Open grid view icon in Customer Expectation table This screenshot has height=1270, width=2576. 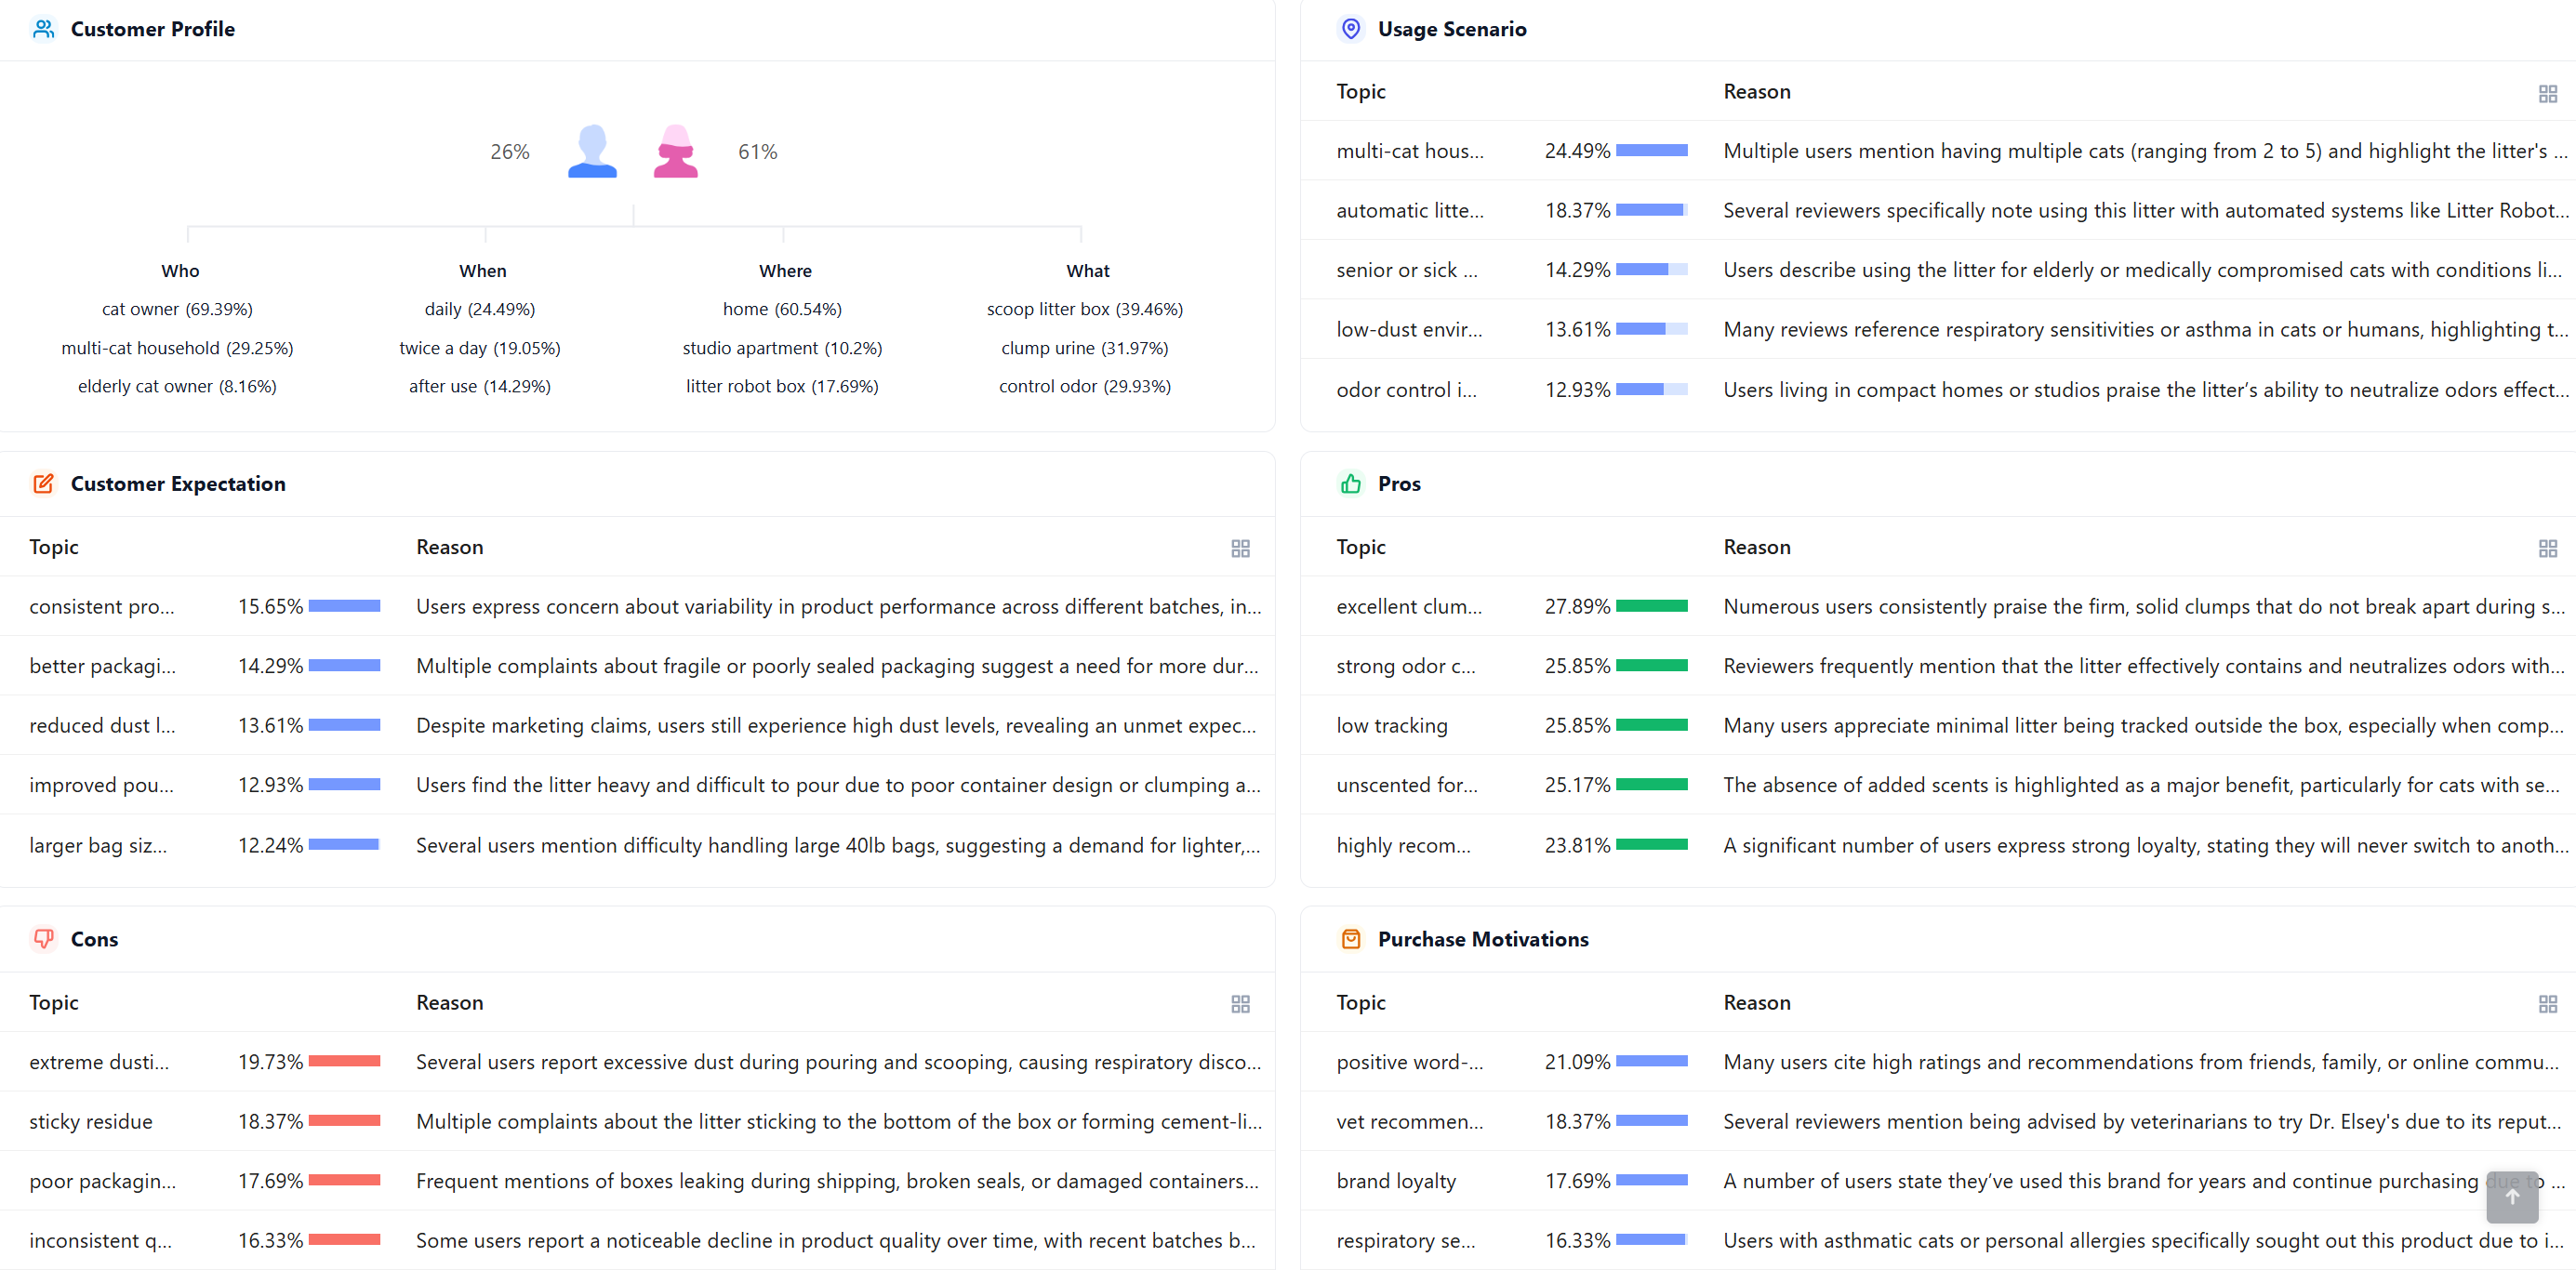1240,549
